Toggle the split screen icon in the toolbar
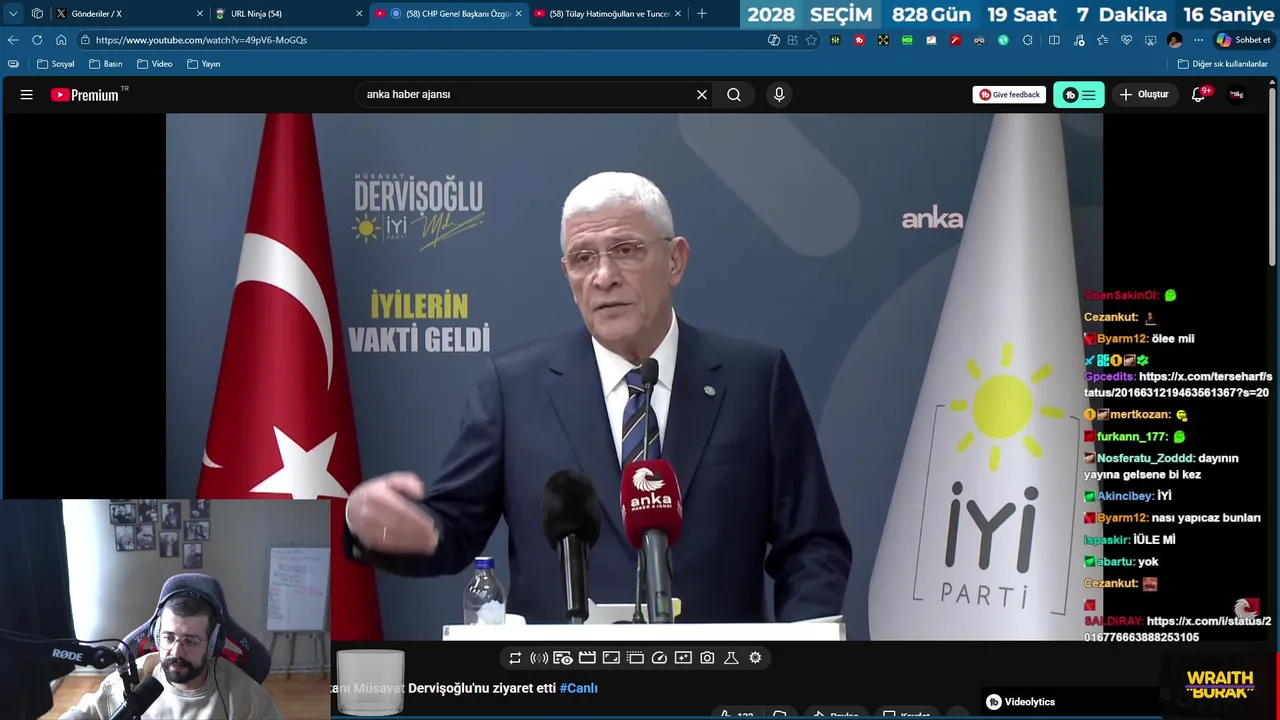This screenshot has width=1280, height=720. coord(1054,40)
